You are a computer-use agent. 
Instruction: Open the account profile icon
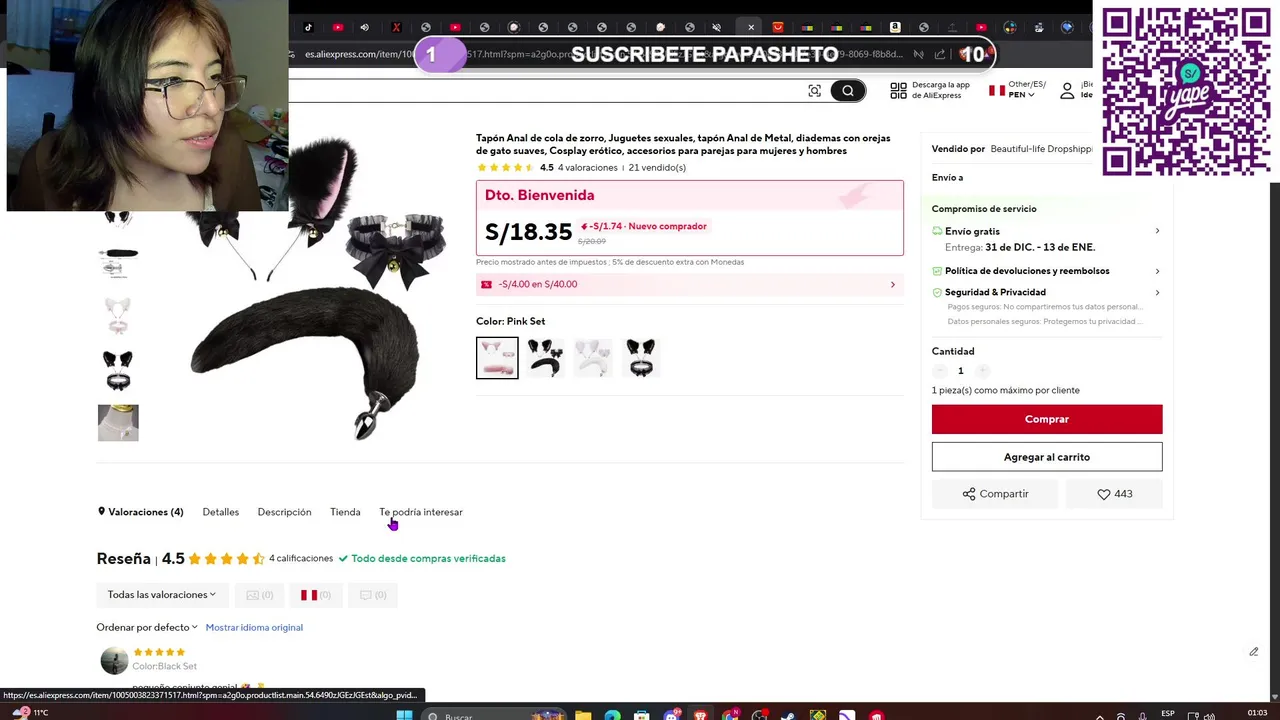pos(1067,91)
